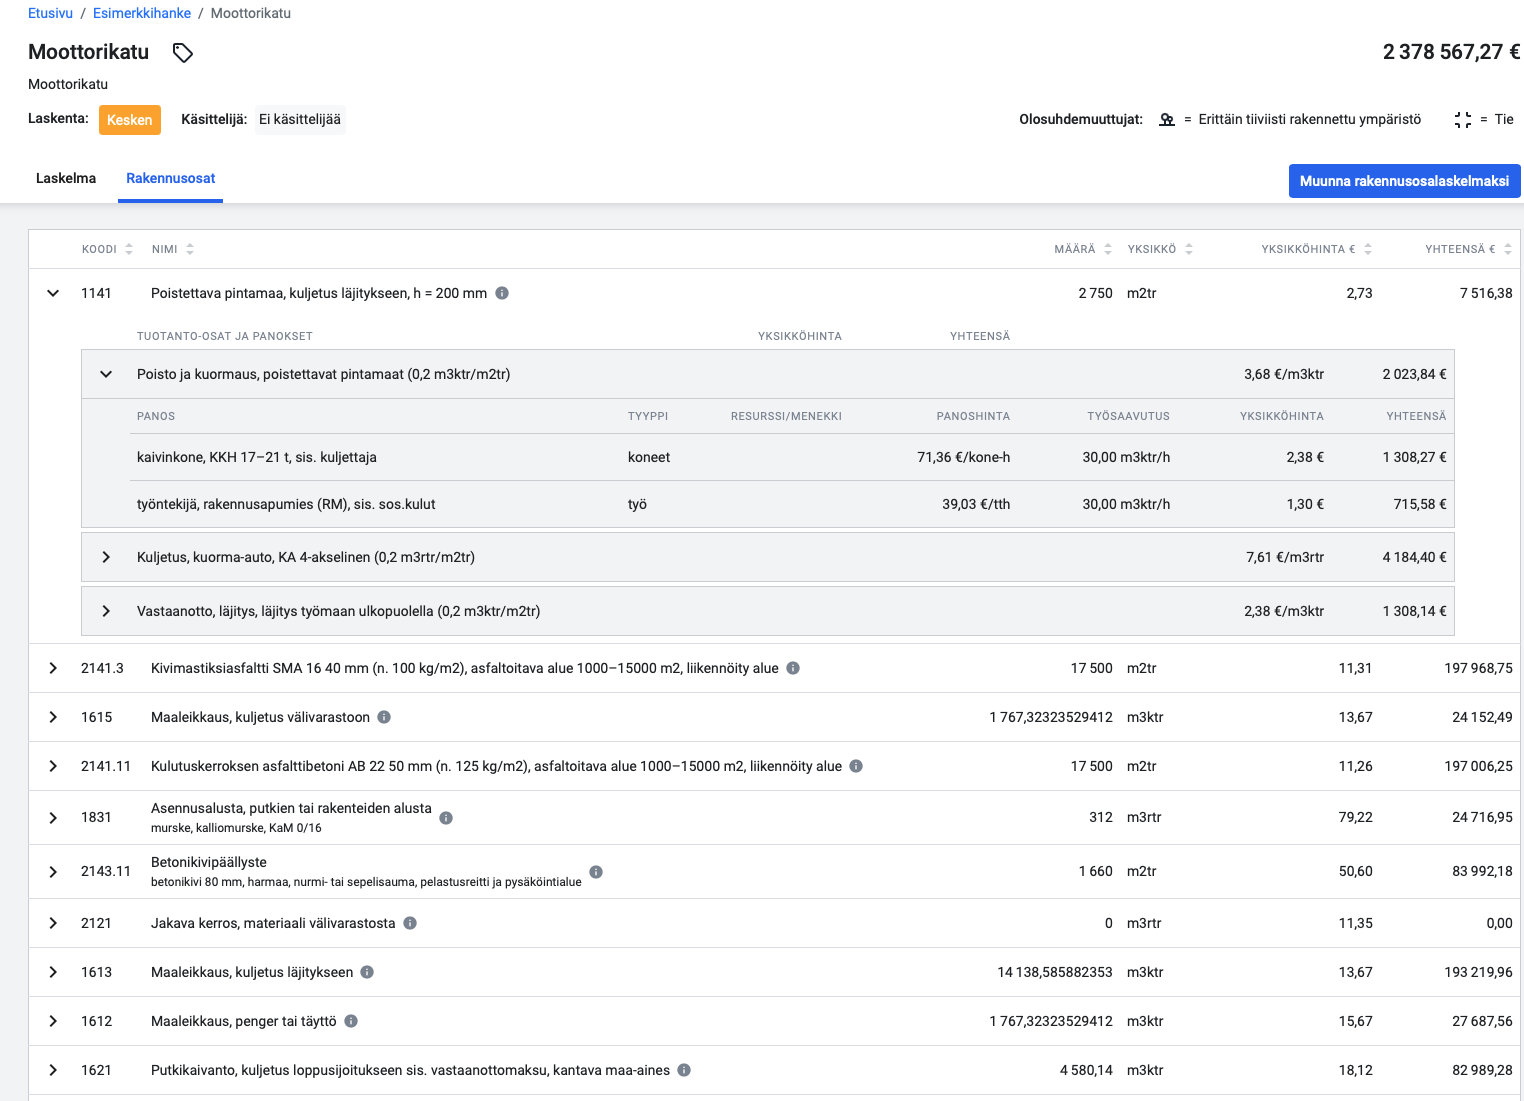Screen dimensions: 1524x1101
Task: Go to Etusivu breadcrumb link
Action: 50,13
